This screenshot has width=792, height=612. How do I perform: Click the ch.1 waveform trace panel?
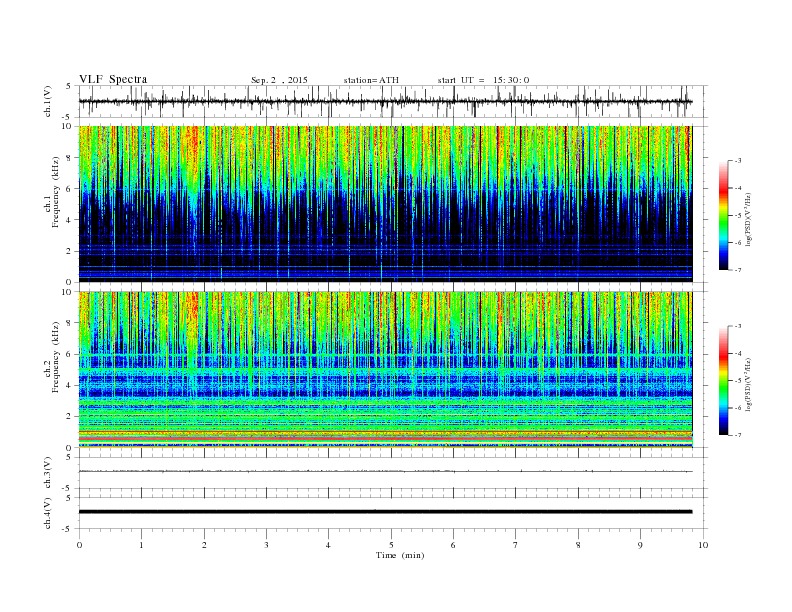coord(393,101)
